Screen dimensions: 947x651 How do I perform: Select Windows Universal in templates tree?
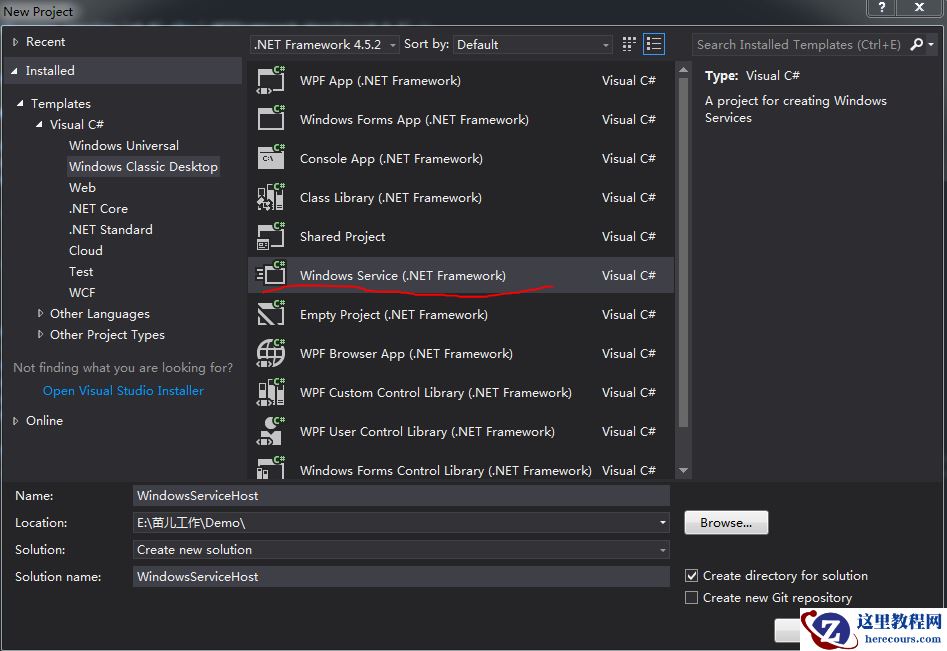124,146
